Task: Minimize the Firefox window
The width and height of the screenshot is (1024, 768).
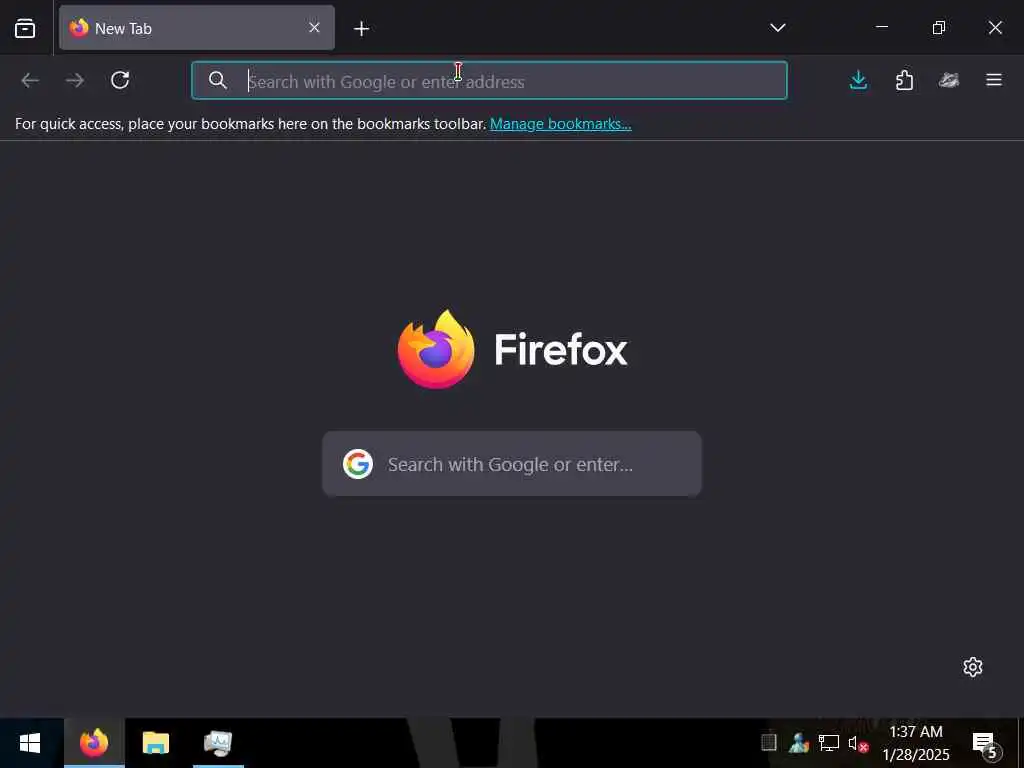Action: pos(882,27)
